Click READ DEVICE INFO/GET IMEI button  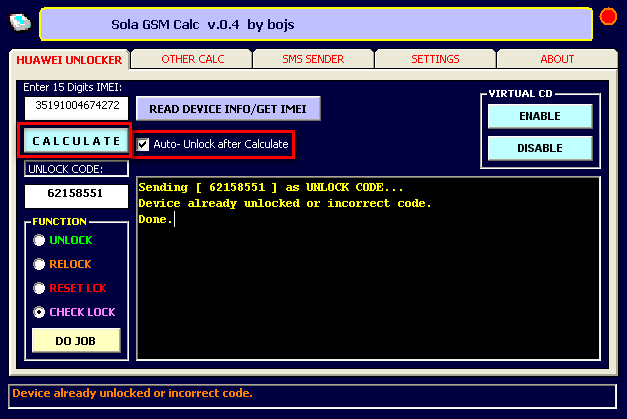point(228,109)
